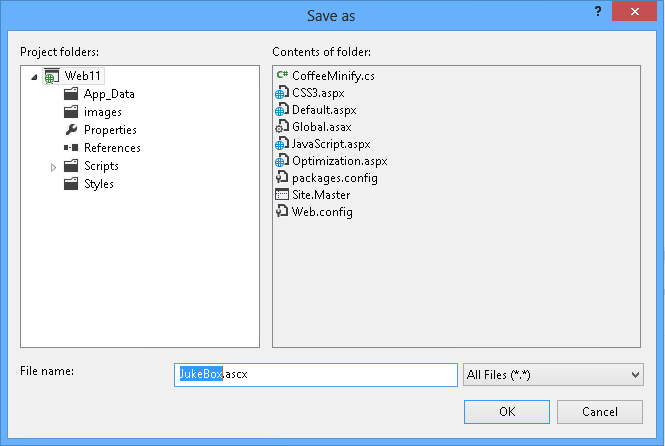Click the App_Data folder icon

coord(71,94)
